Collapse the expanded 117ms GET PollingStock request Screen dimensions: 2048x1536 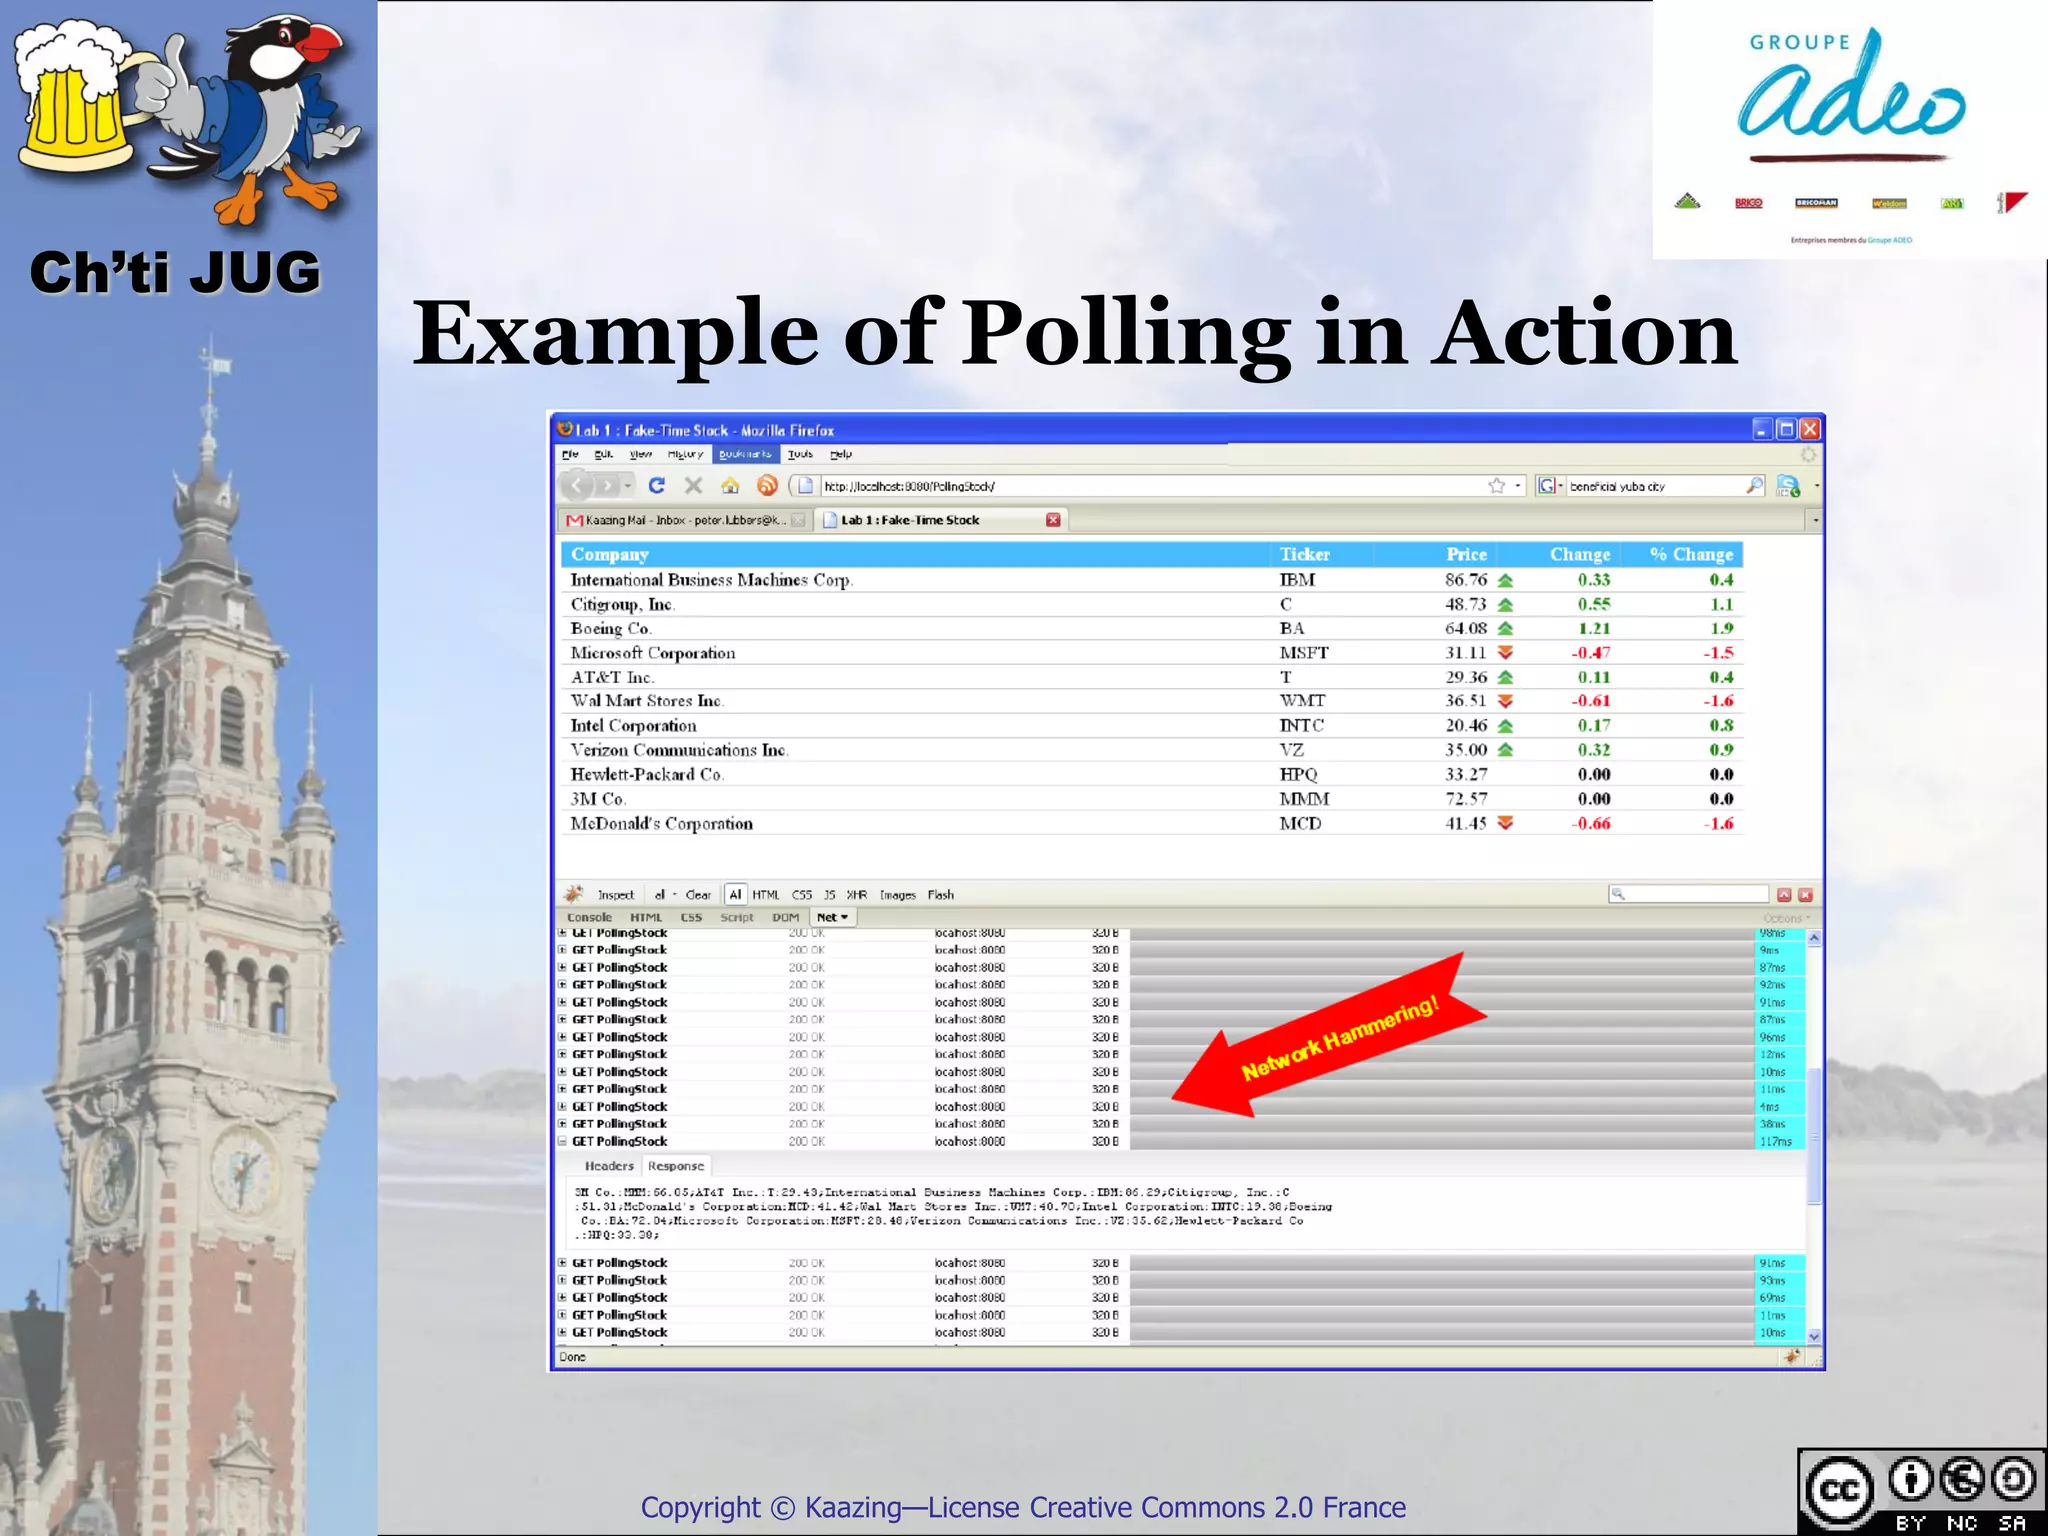point(562,1141)
